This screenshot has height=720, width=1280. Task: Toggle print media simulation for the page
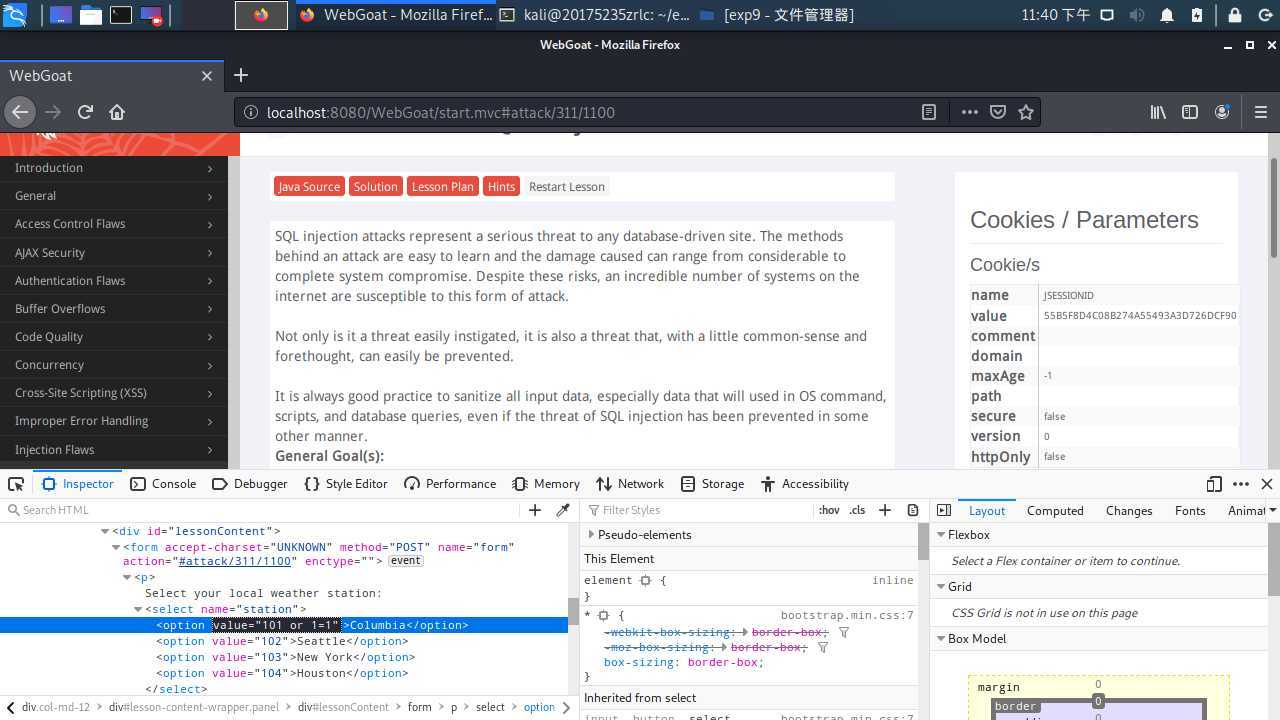[913, 510]
